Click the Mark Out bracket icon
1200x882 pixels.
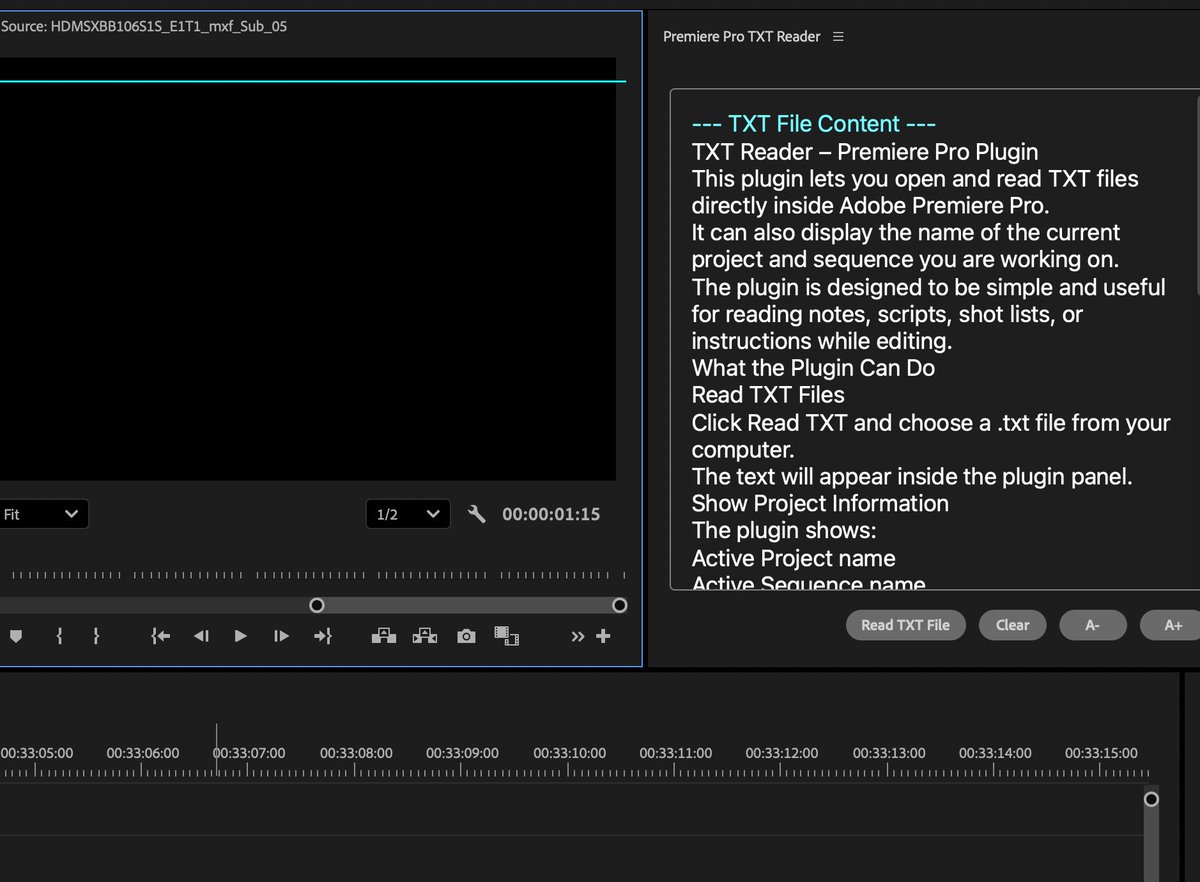[96, 636]
